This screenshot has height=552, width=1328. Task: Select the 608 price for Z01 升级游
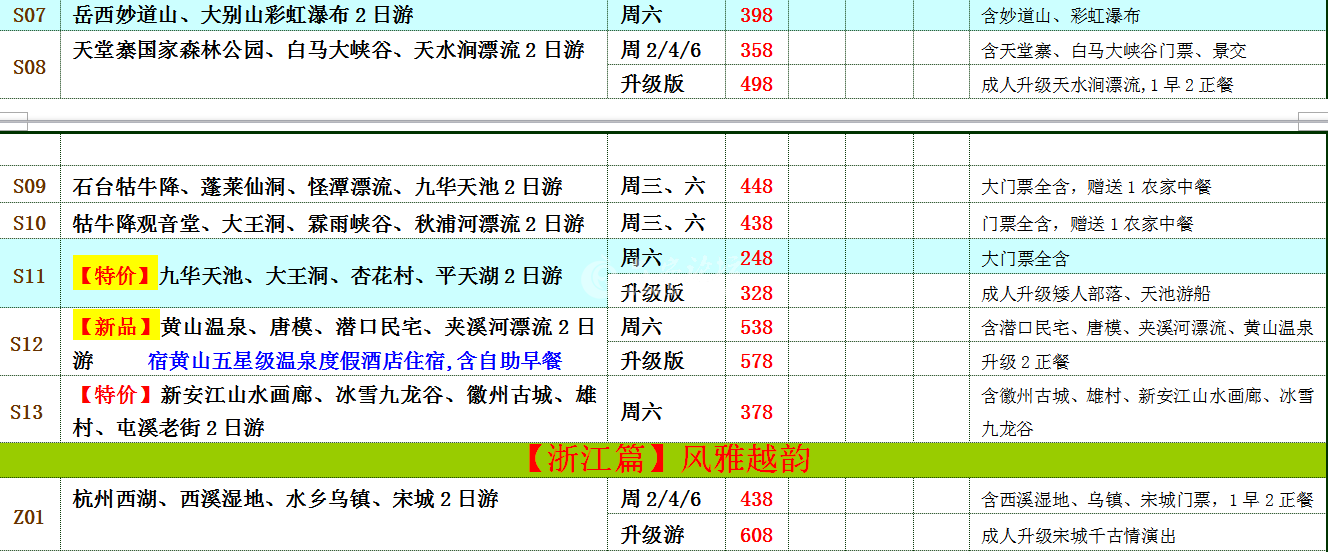(756, 535)
